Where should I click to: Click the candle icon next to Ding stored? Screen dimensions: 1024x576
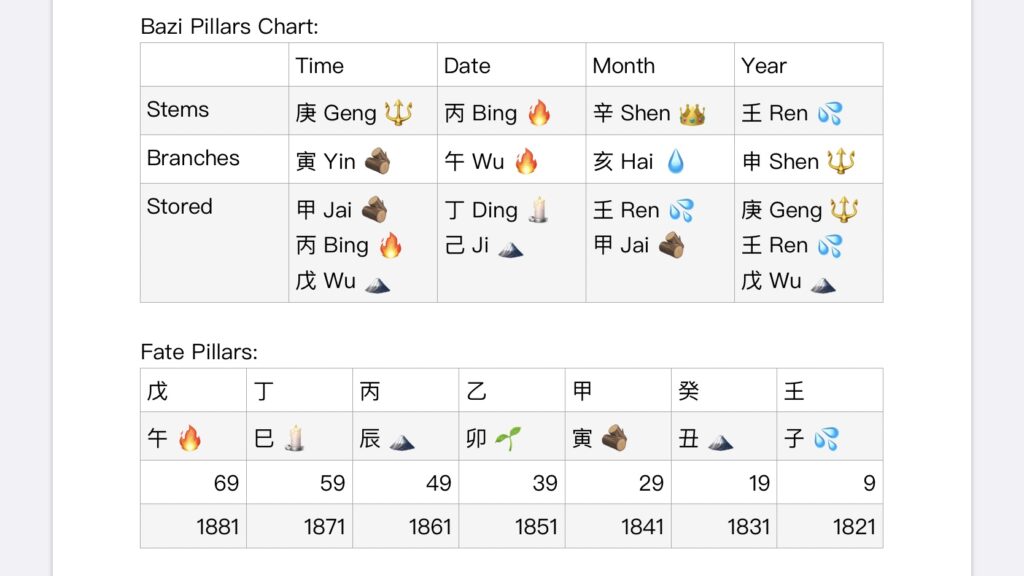[539, 210]
